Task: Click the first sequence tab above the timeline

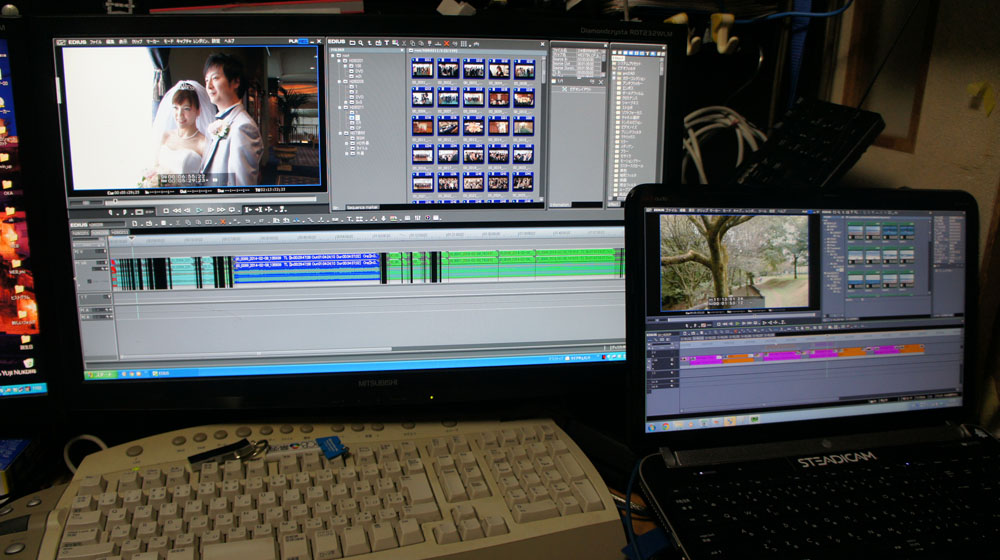Action: (81, 233)
